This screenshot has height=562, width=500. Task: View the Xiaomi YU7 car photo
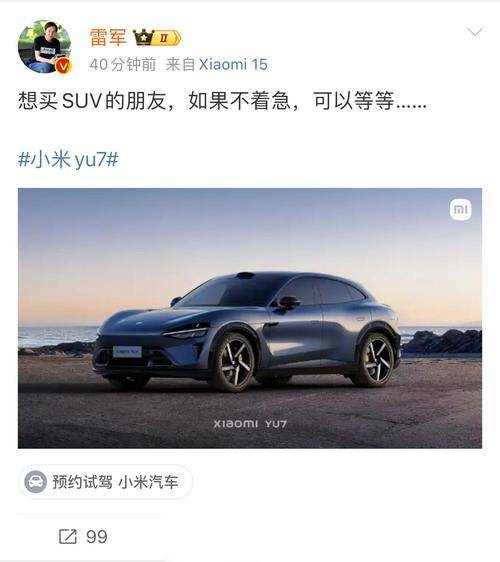click(250, 318)
